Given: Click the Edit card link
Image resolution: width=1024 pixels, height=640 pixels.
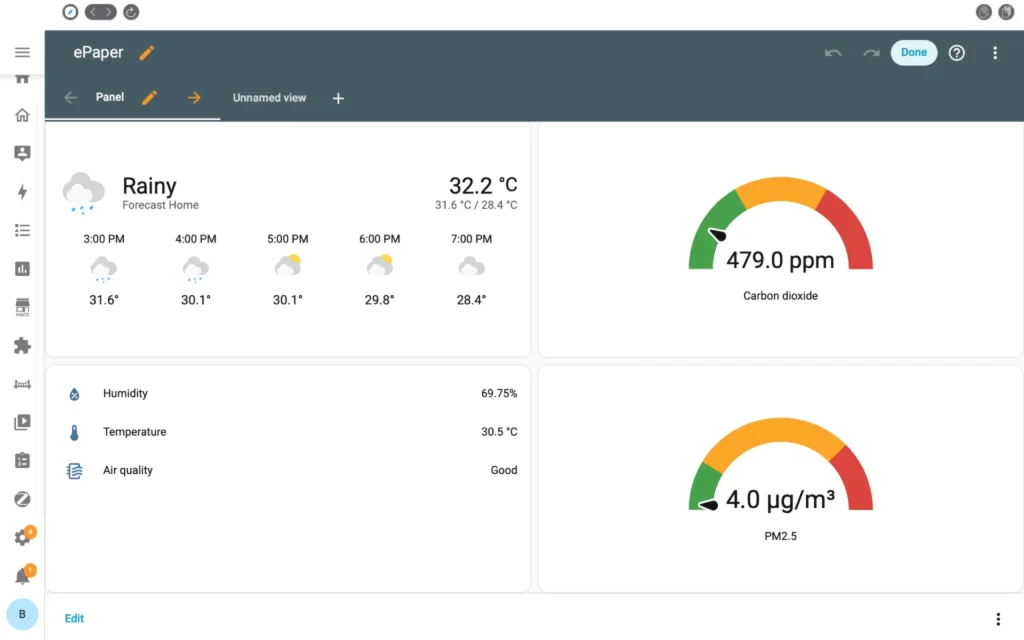Looking at the screenshot, I should [x=74, y=618].
